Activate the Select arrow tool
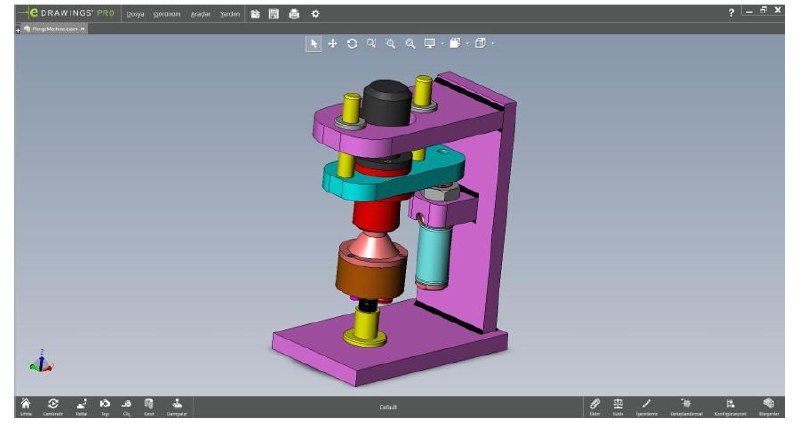 pos(314,44)
